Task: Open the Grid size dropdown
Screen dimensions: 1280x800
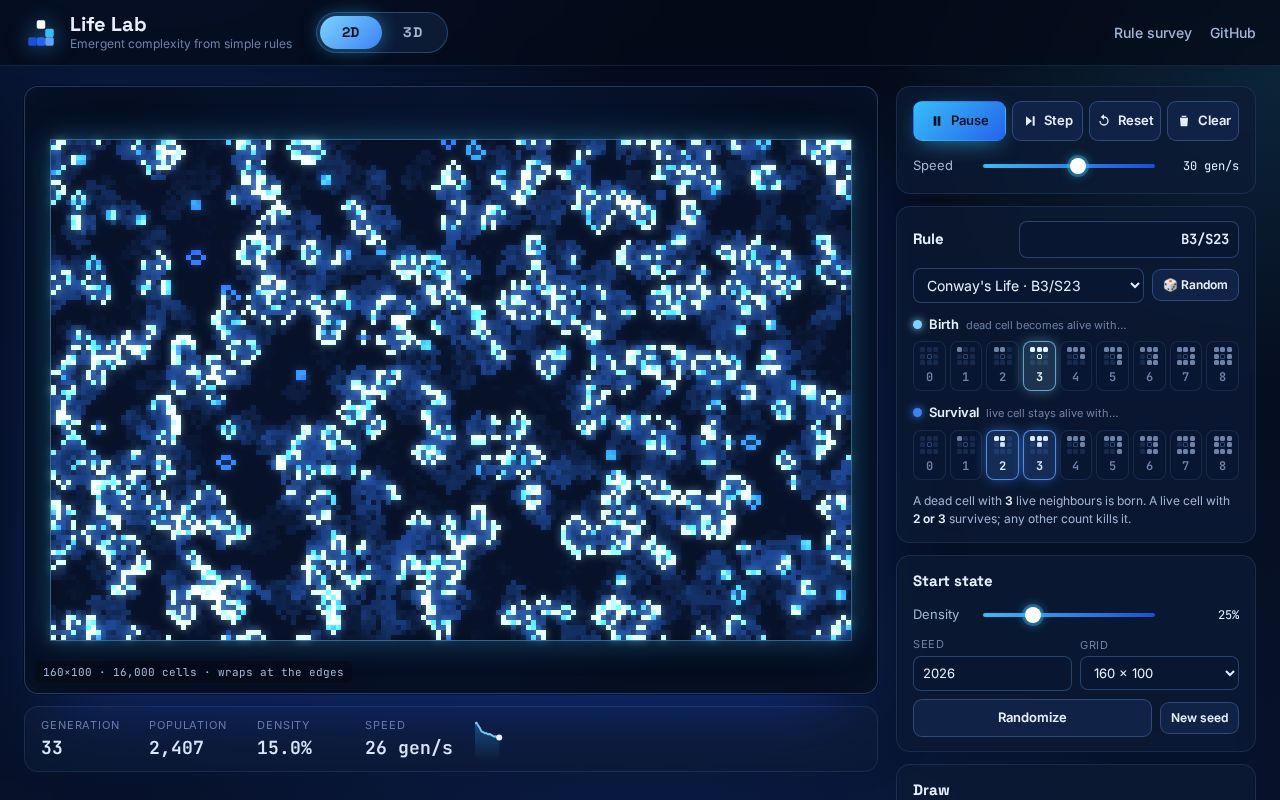Action: click(1159, 673)
